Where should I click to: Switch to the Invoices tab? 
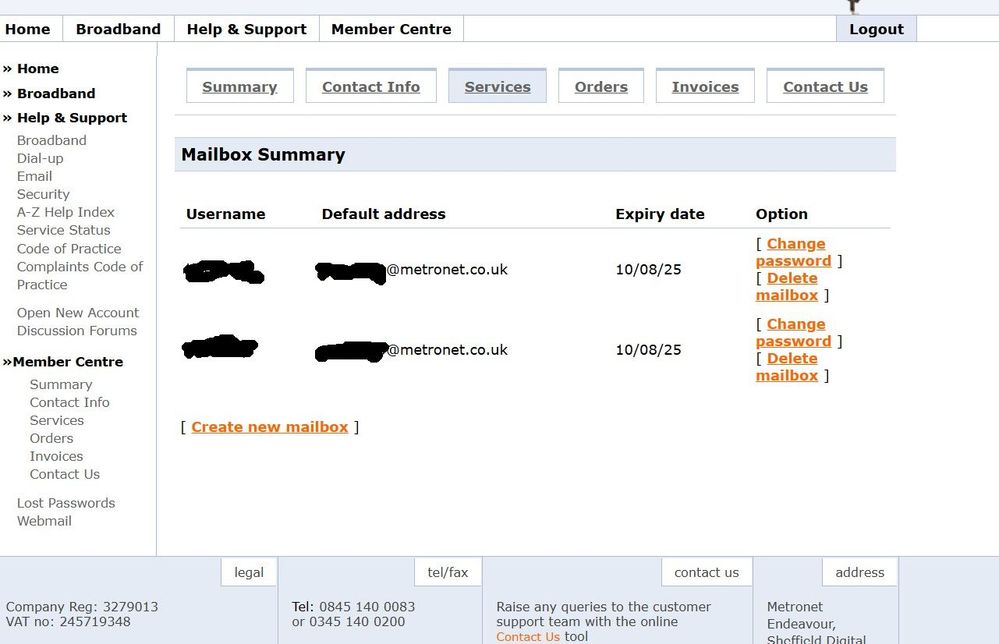(x=705, y=87)
